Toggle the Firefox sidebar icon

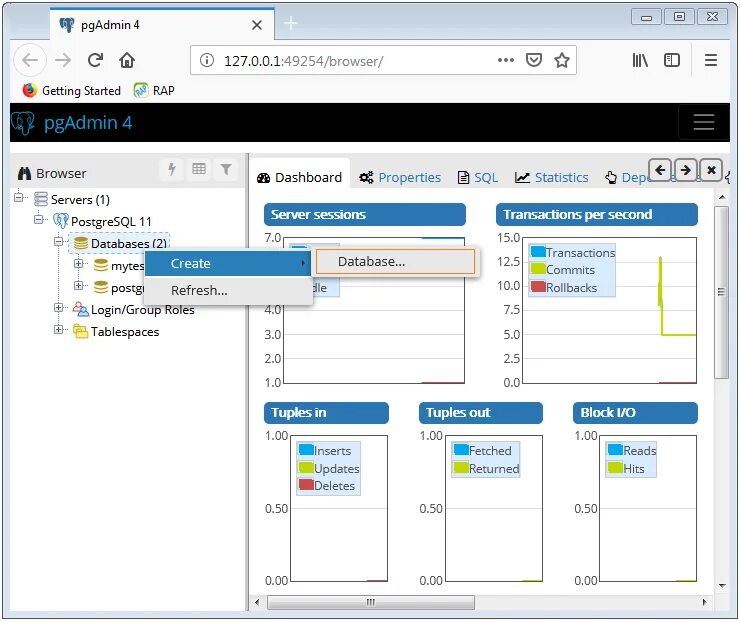(672, 60)
